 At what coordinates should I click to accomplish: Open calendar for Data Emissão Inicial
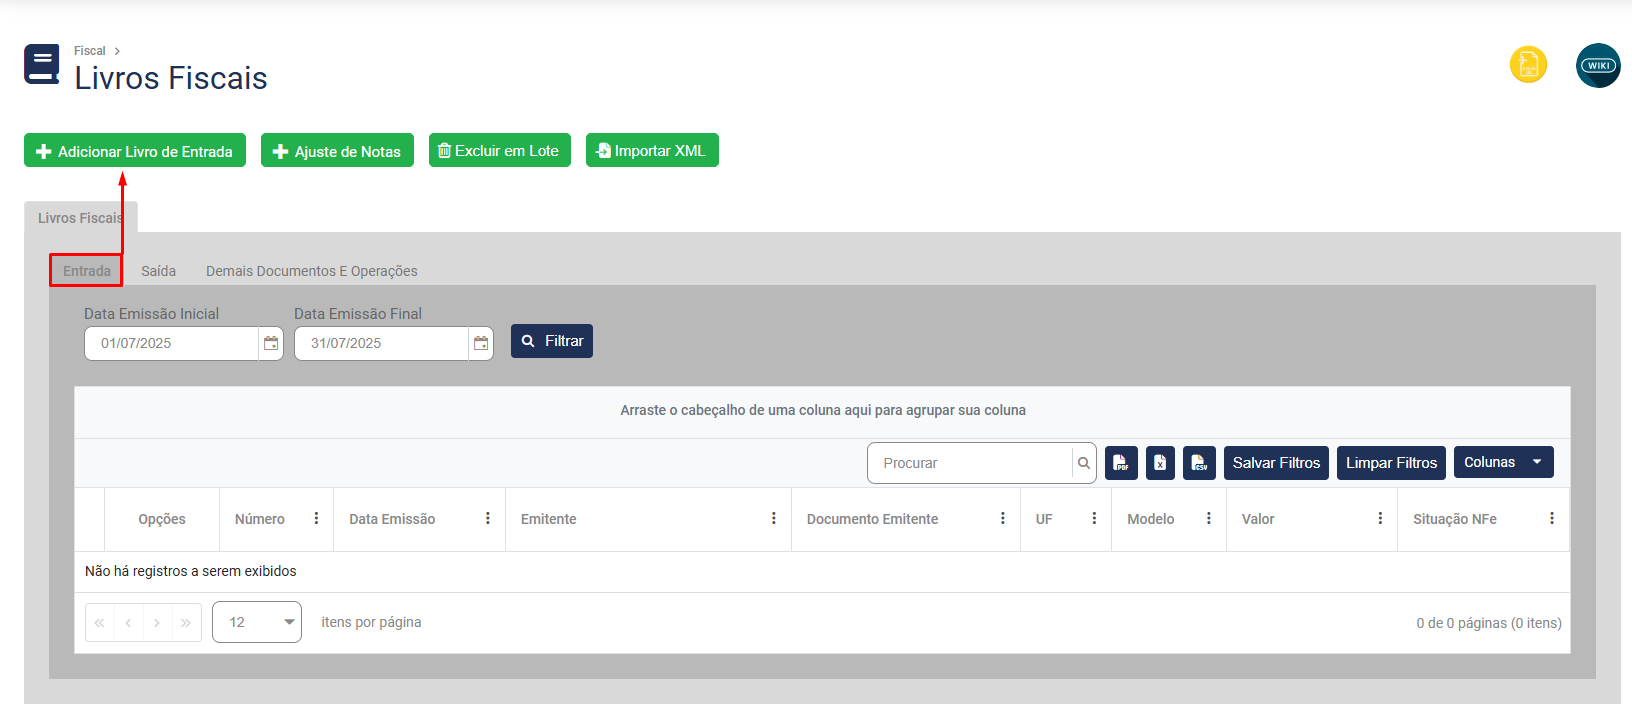coord(271,343)
